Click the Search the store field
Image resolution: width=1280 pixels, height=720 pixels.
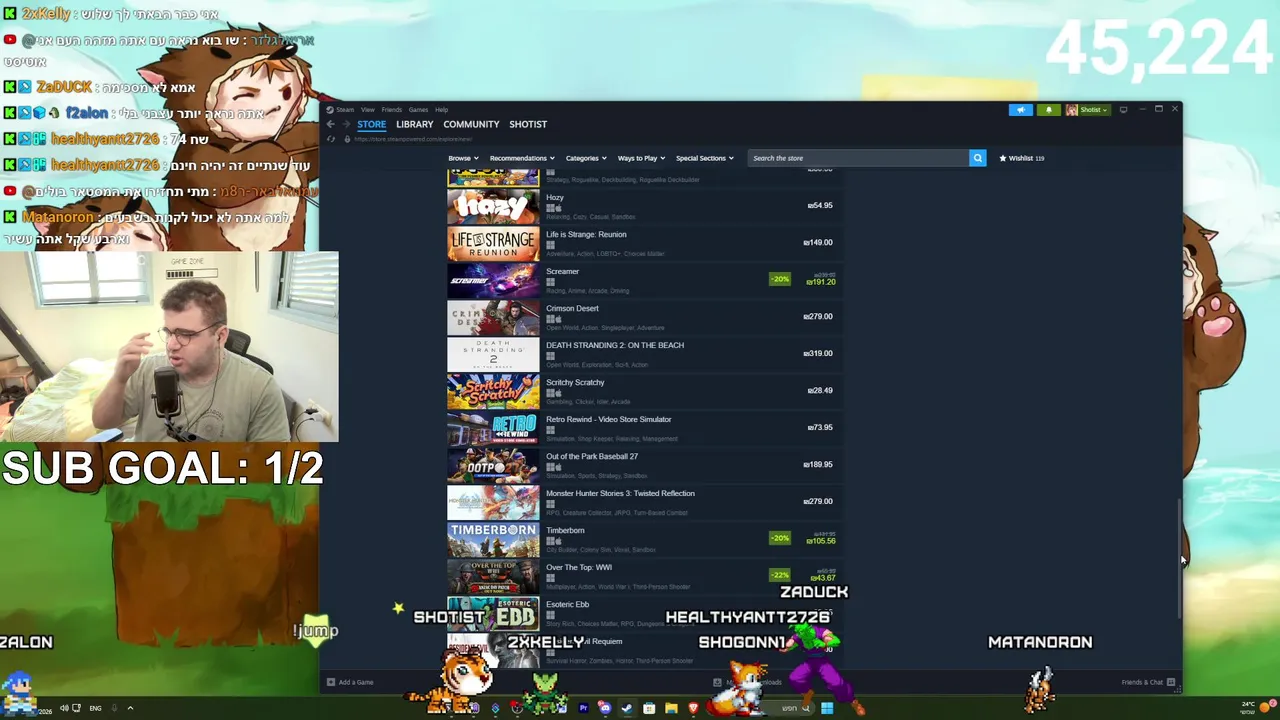(858, 158)
